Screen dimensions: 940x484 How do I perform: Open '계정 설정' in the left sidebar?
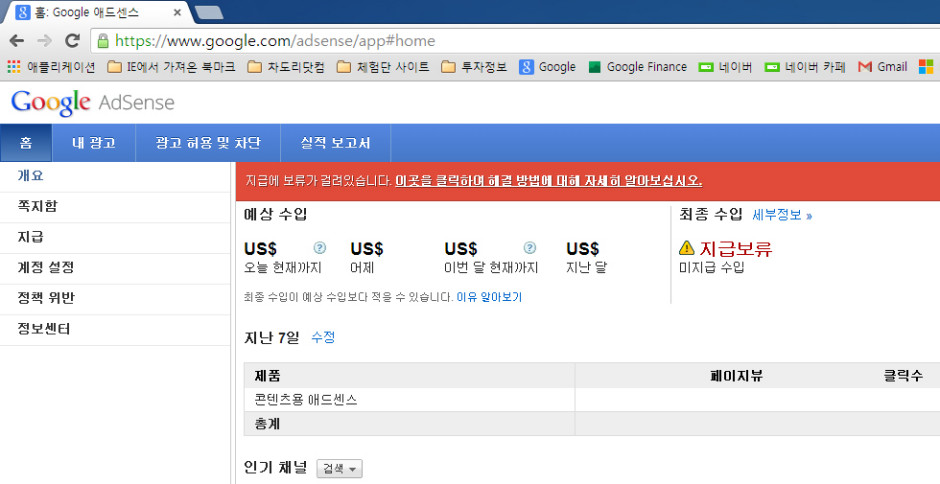pos(115,268)
